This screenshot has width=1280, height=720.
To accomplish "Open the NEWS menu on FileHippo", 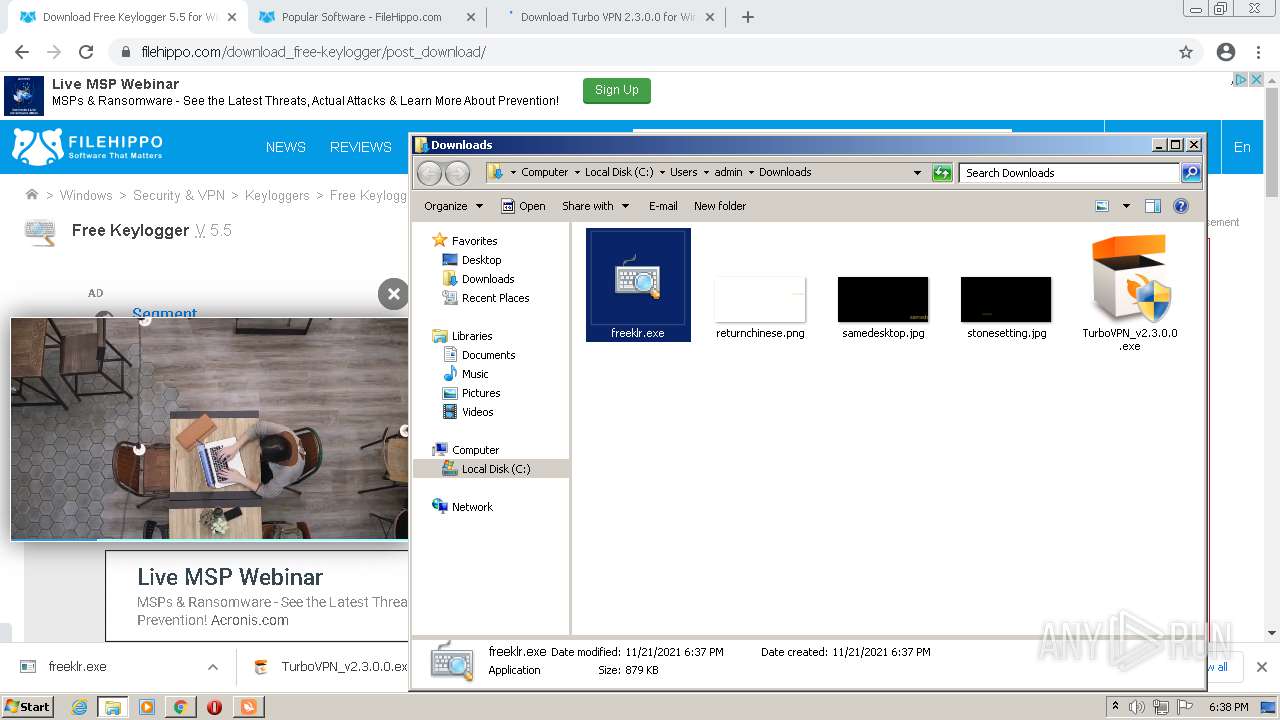I will pos(286,147).
